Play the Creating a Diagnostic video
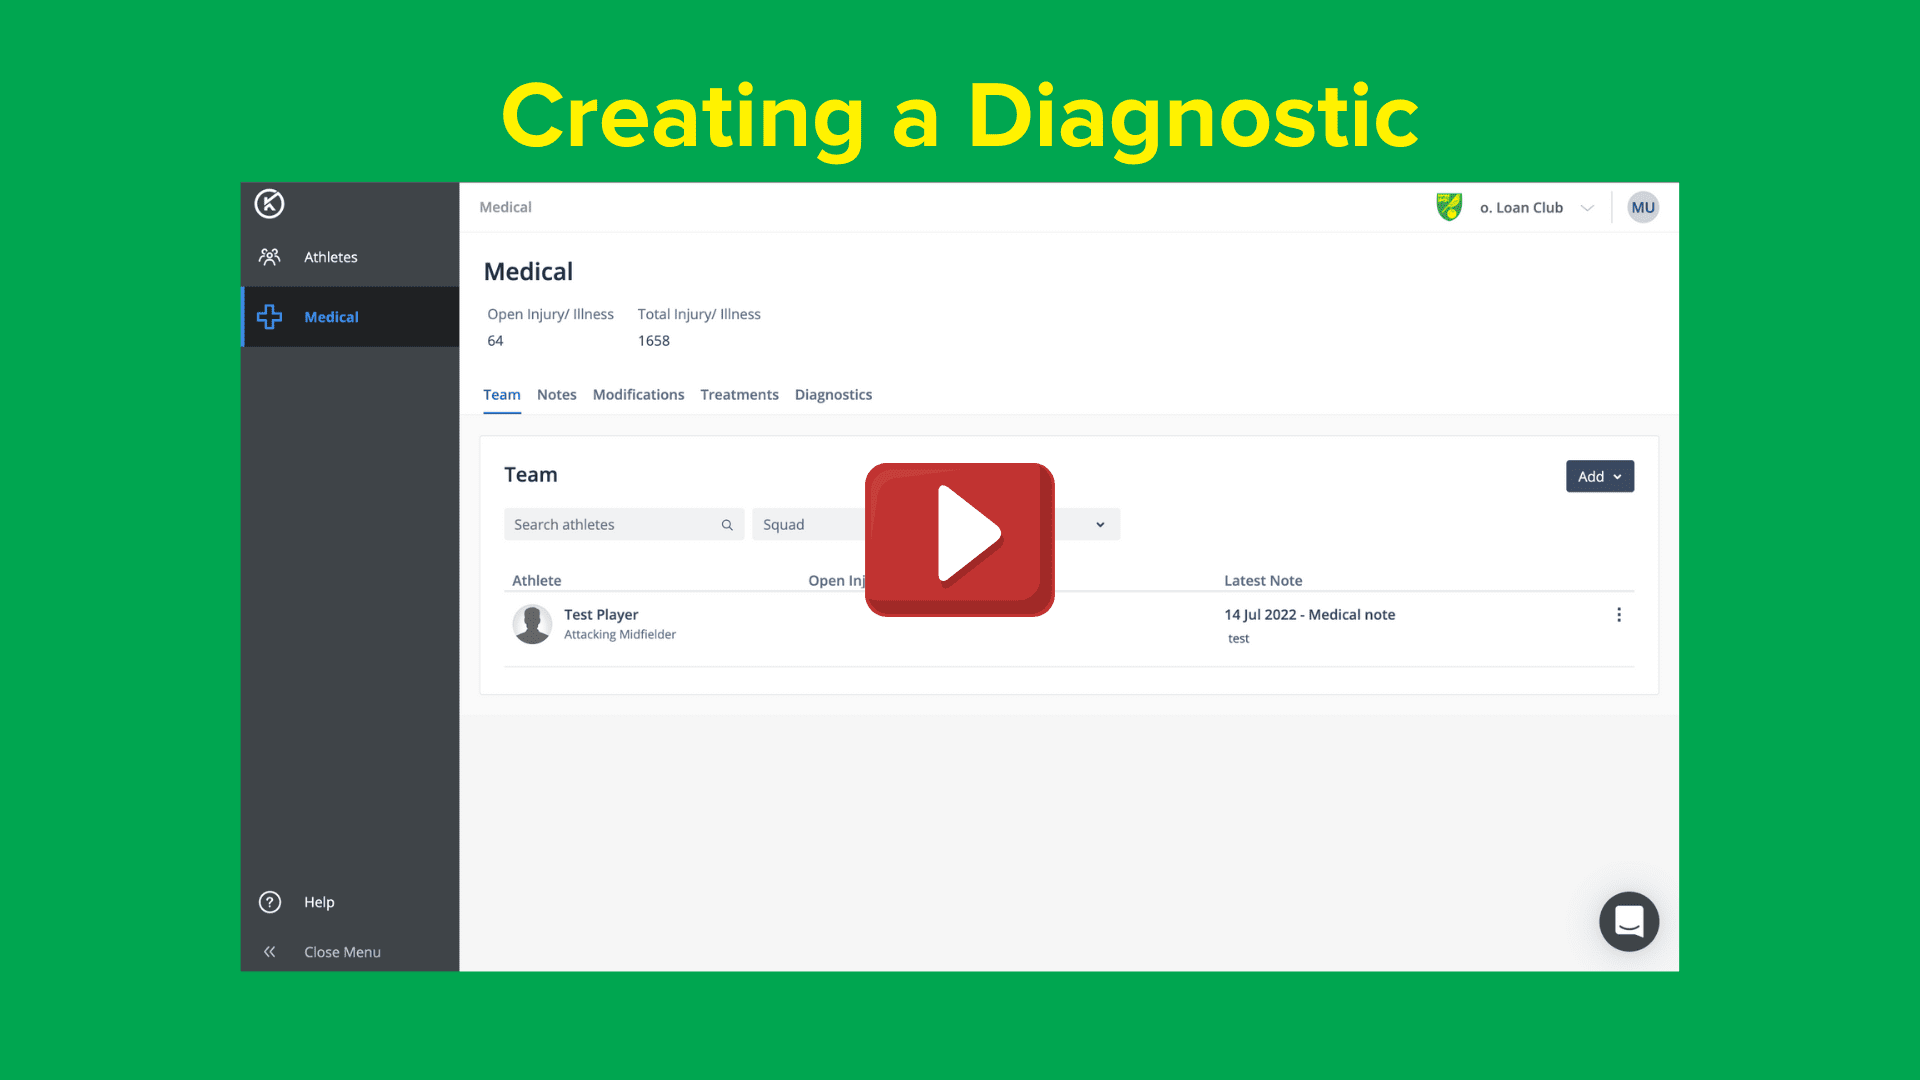 (x=960, y=539)
